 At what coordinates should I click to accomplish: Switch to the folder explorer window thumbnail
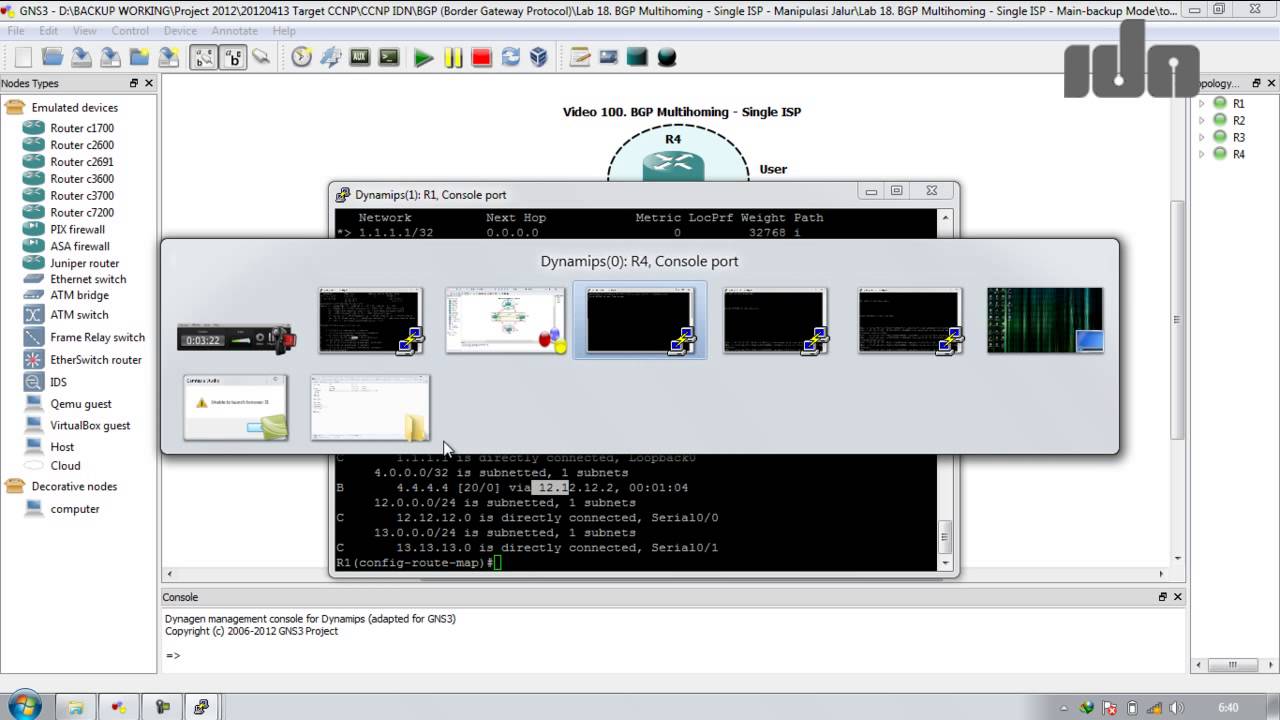click(x=371, y=408)
